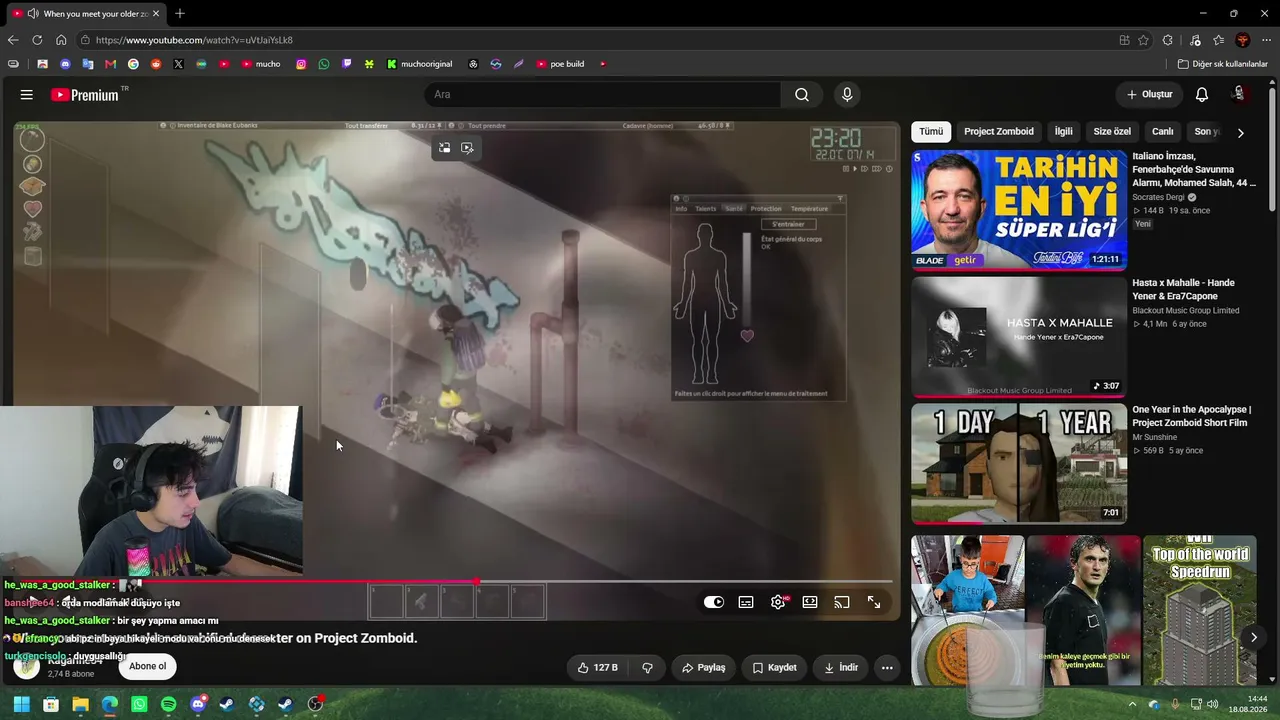Open the YouTube guide hamburger menu
Viewport: 1280px width, 720px height.
pyautogui.click(x=27, y=94)
